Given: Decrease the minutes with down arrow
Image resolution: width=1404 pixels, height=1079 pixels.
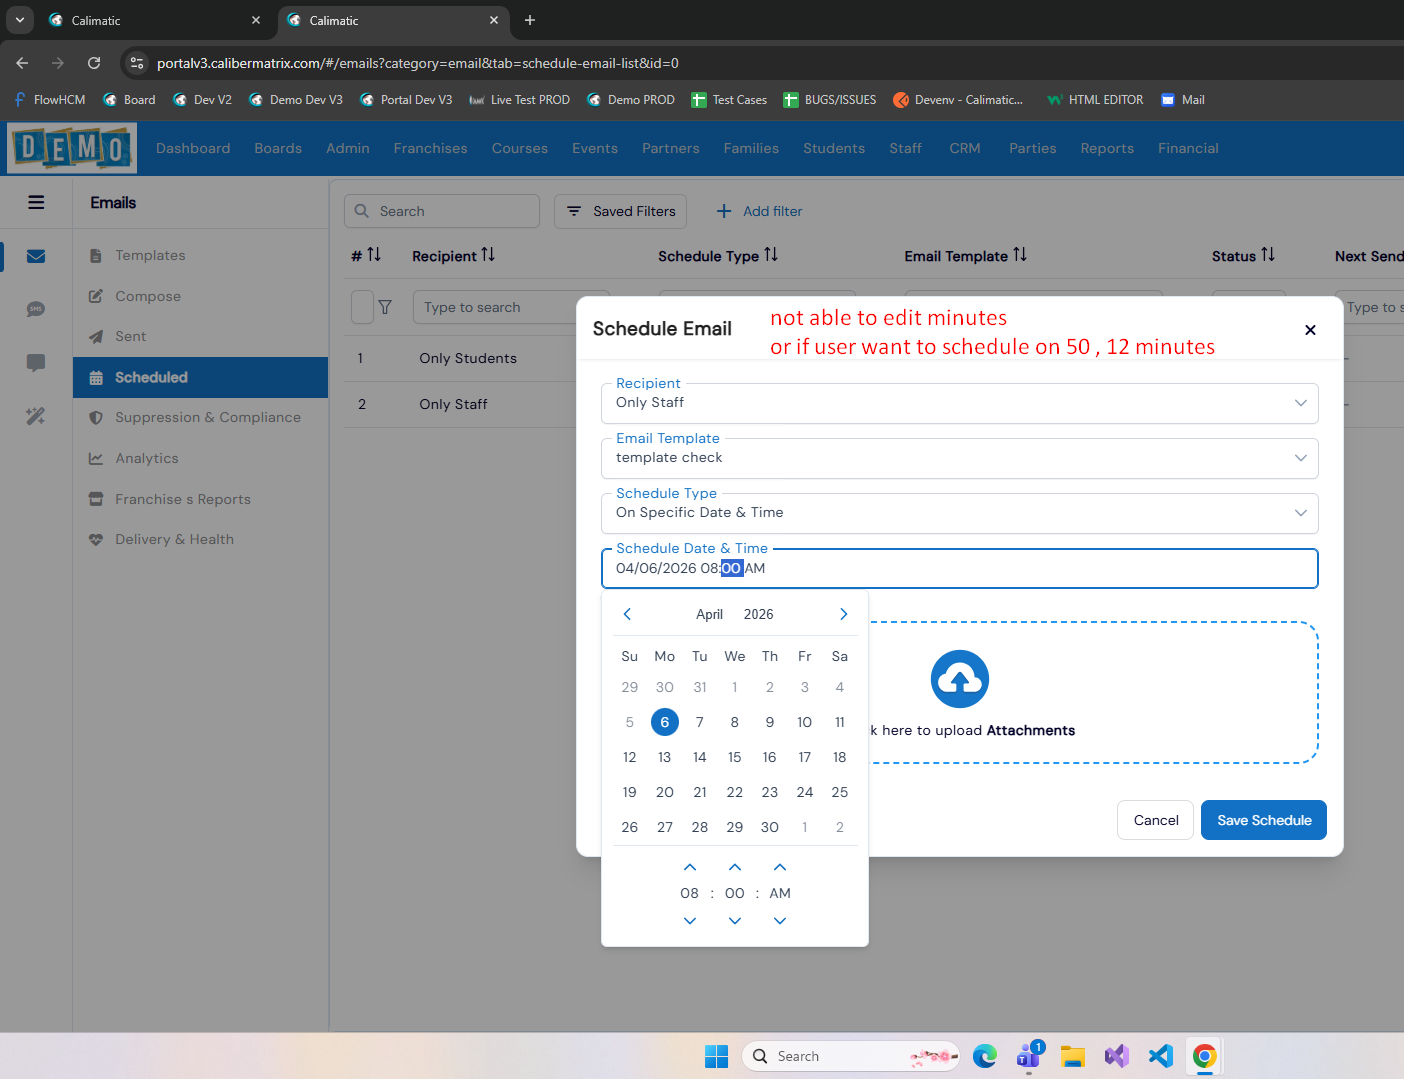Looking at the screenshot, I should point(735,921).
